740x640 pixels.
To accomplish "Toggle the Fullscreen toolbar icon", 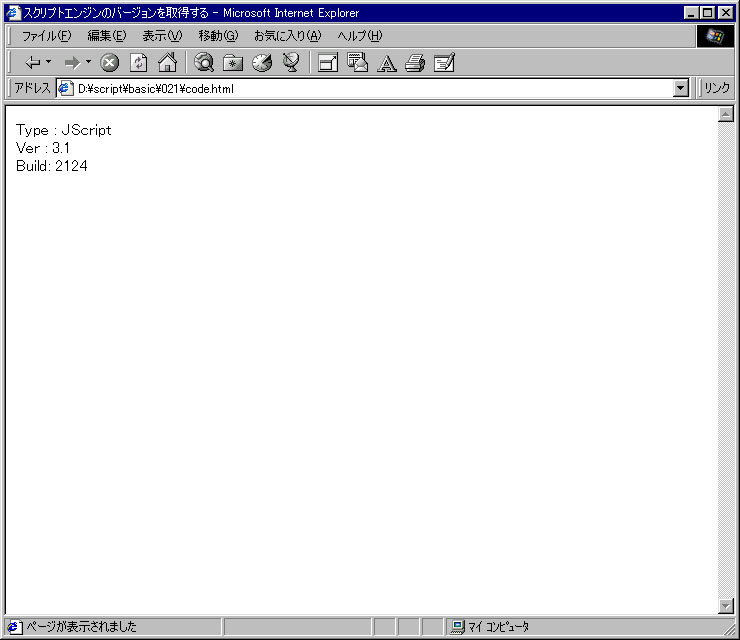I will [x=328, y=63].
